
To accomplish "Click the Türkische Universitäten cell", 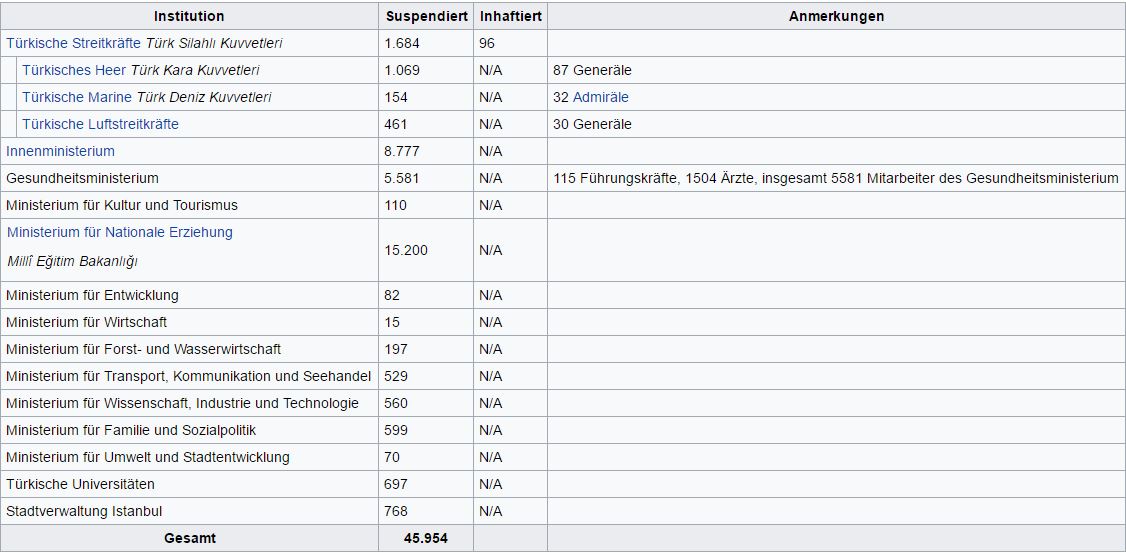I will tap(189, 484).
